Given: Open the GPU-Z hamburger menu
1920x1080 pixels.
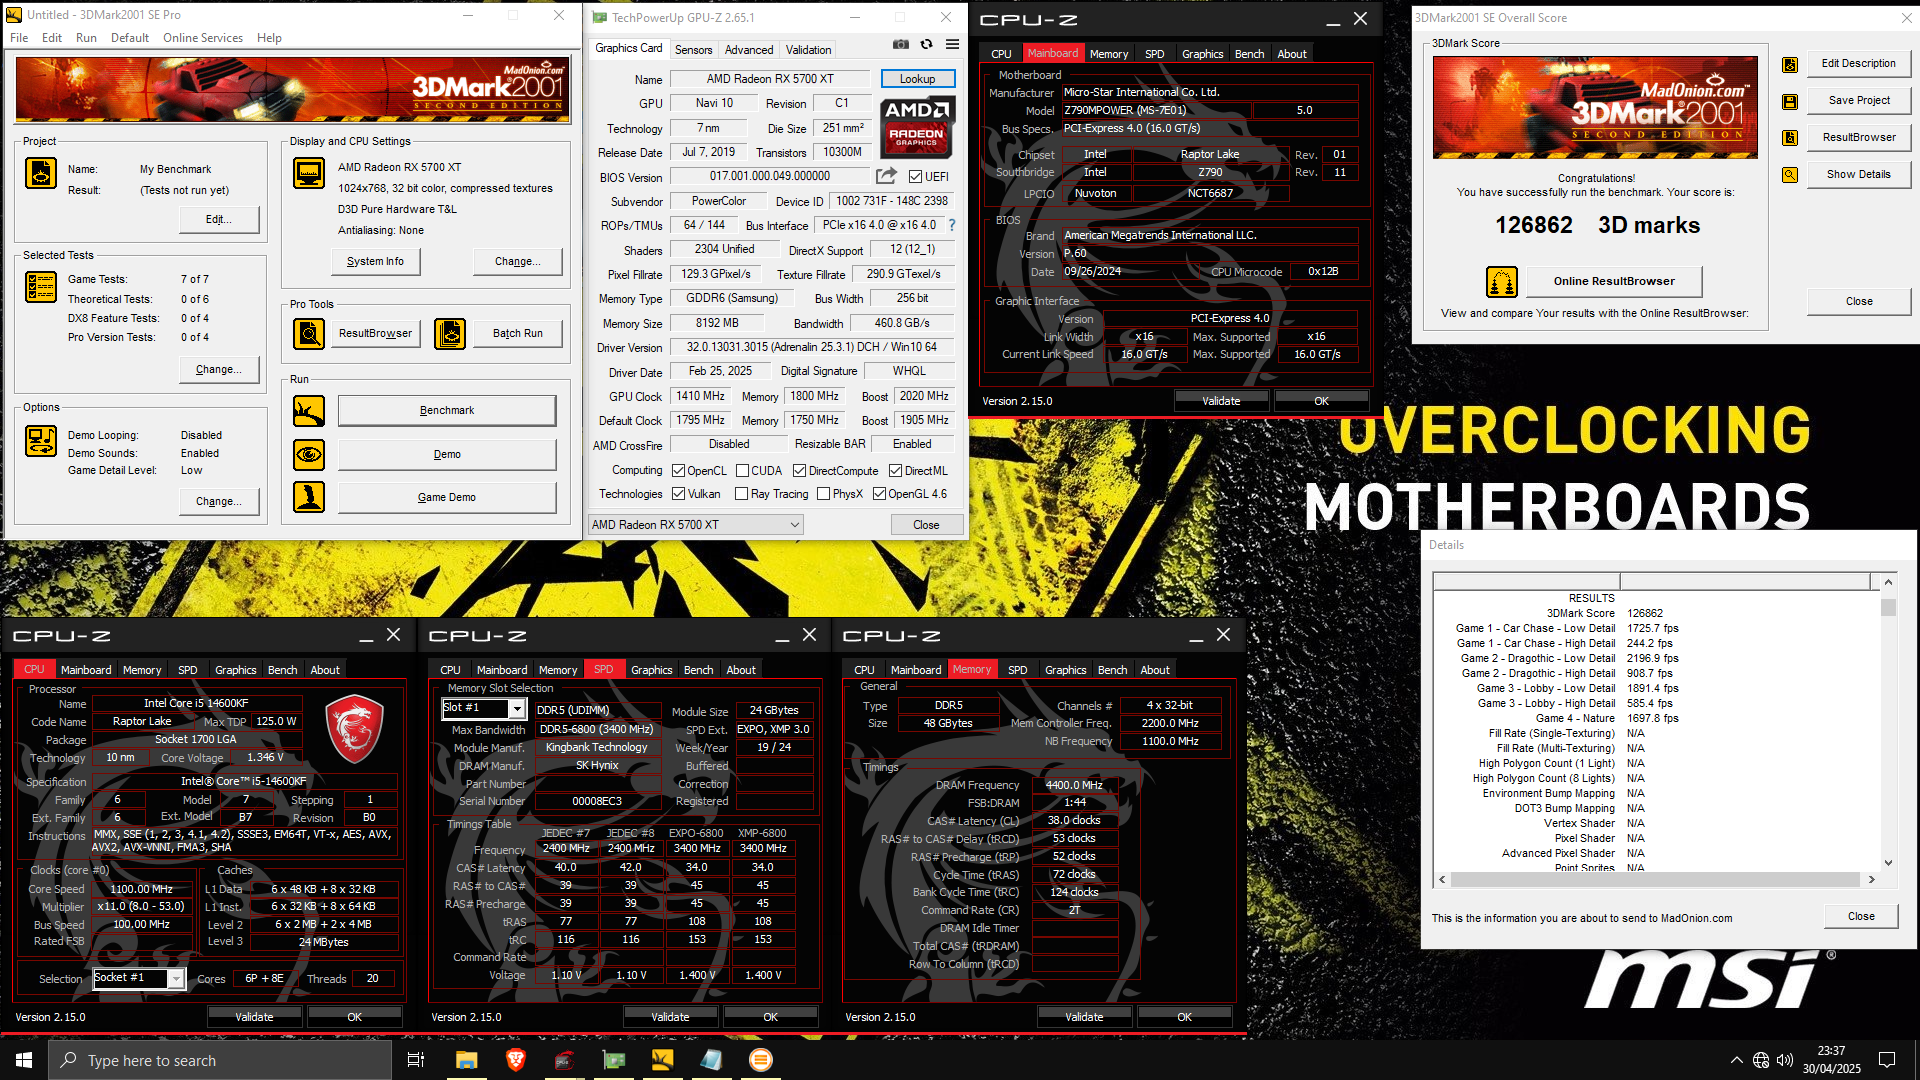Looking at the screenshot, I should tap(953, 45).
